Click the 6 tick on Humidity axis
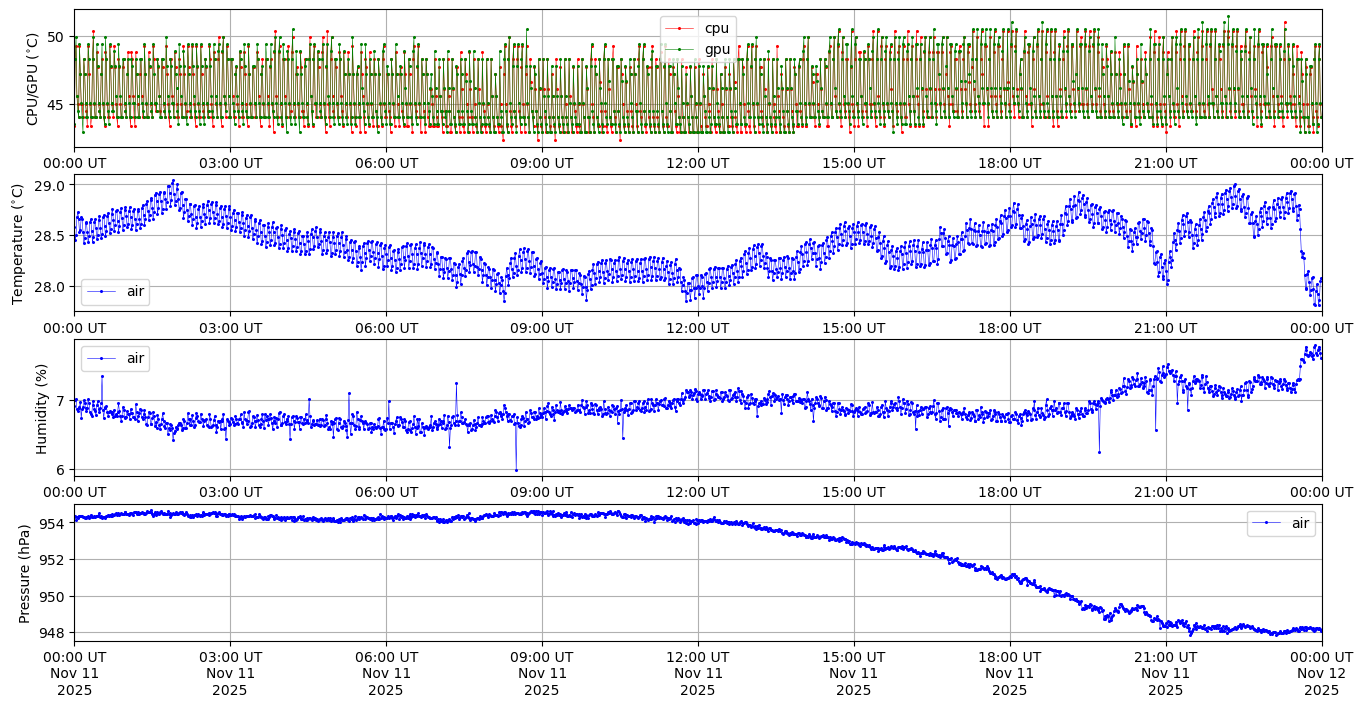Screen dimensions: 1363x707 coord(60,470)
